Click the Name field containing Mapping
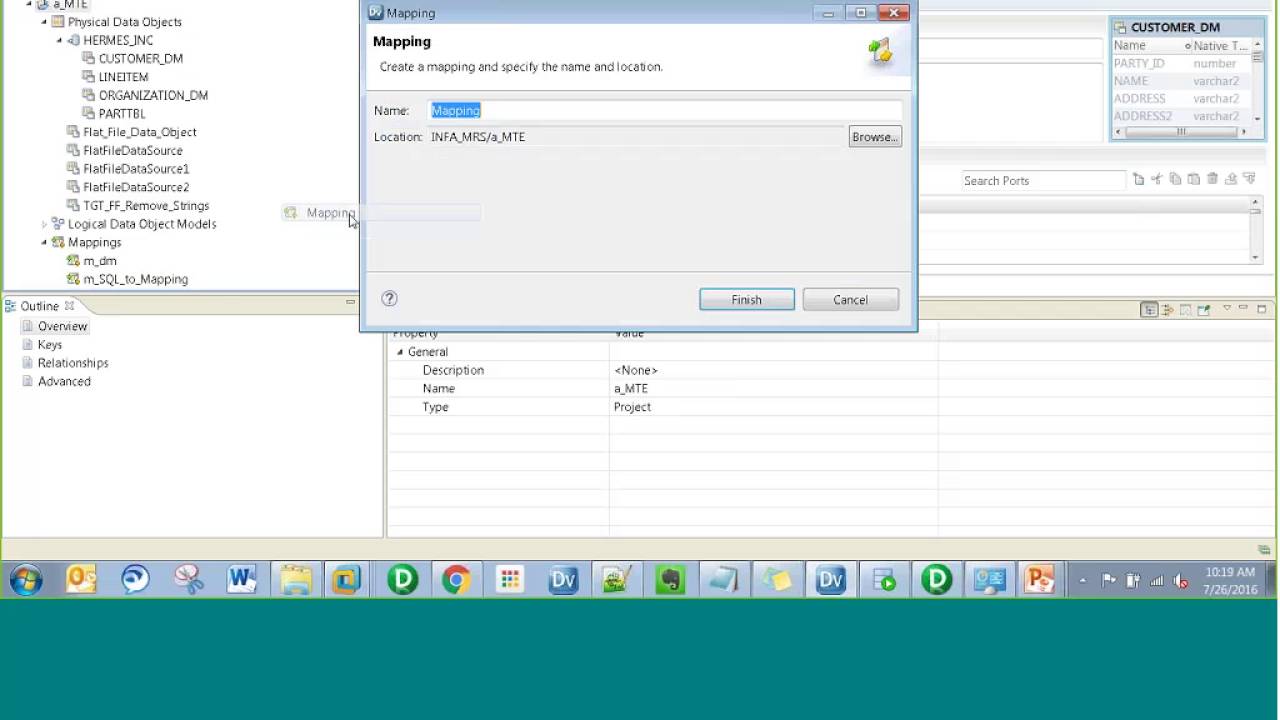Screen dimensions: 1280x720 pyautogui.click(x=666, y=110)
